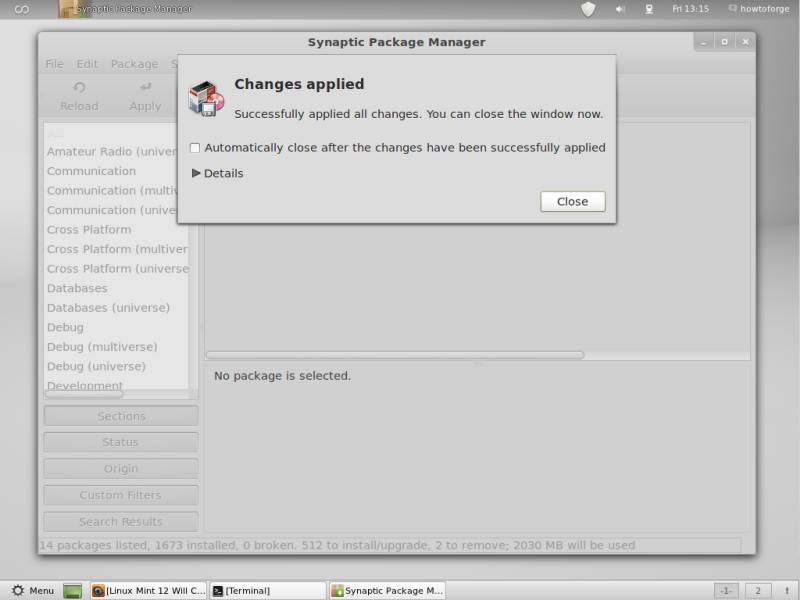The height and width of the screenshot is (600, 800).
Task: Open the howtoforge user menu
Action: point(759,9)
